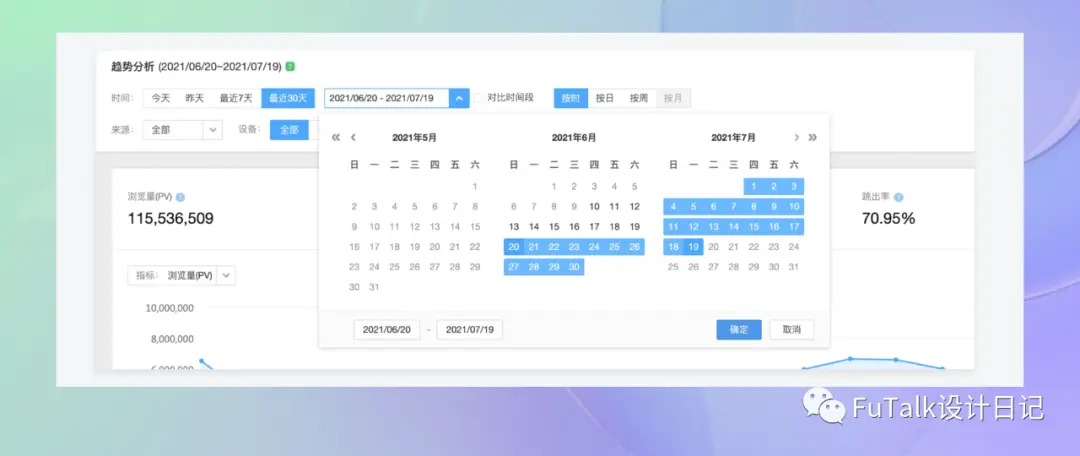
Task: Click the info icon next to 浏览量(PV)
Action: pos(180,197)
